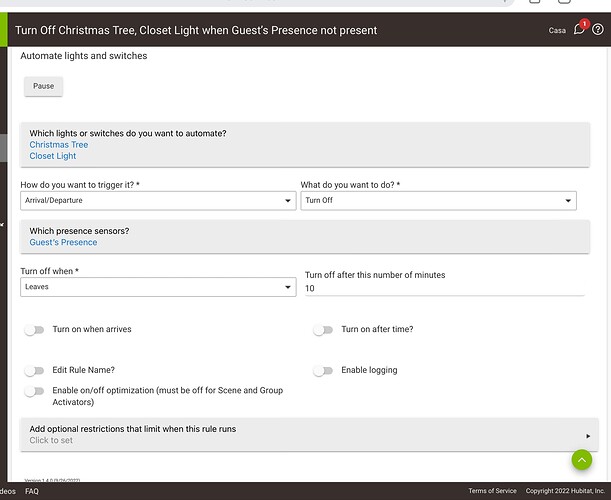Viewport: 611px width, 500px height.
Task: Click the minutes delay input field
Action: click(440, 288)
